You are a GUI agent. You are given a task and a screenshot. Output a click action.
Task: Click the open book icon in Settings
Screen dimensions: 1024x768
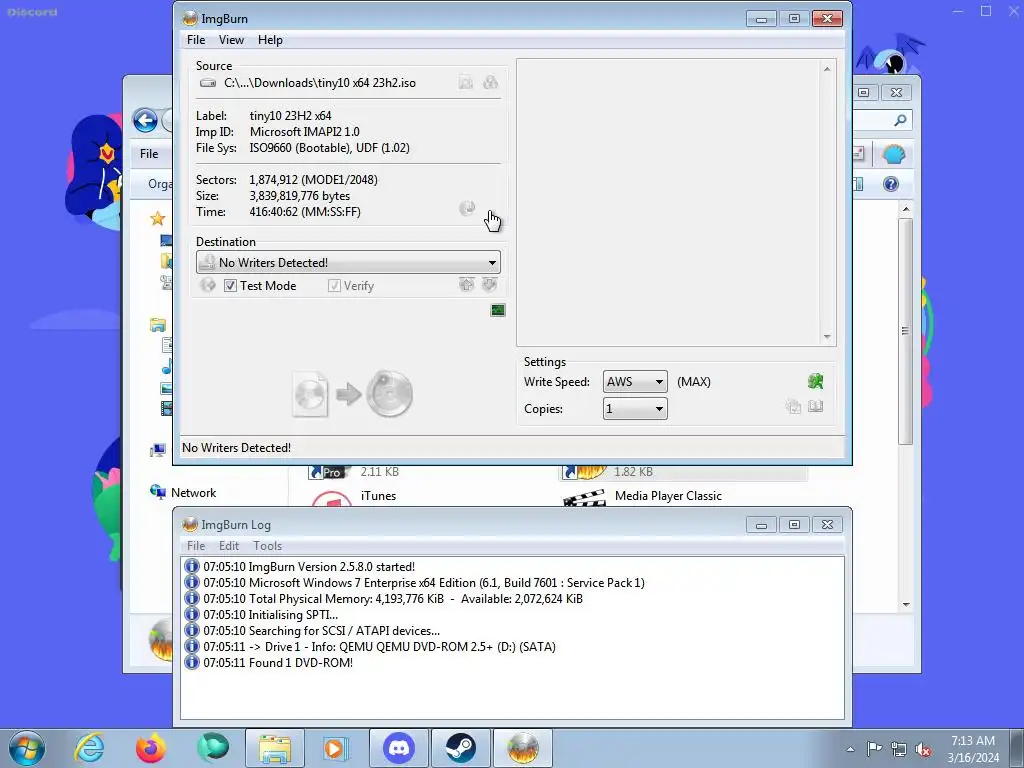click(x=816, y=407)
